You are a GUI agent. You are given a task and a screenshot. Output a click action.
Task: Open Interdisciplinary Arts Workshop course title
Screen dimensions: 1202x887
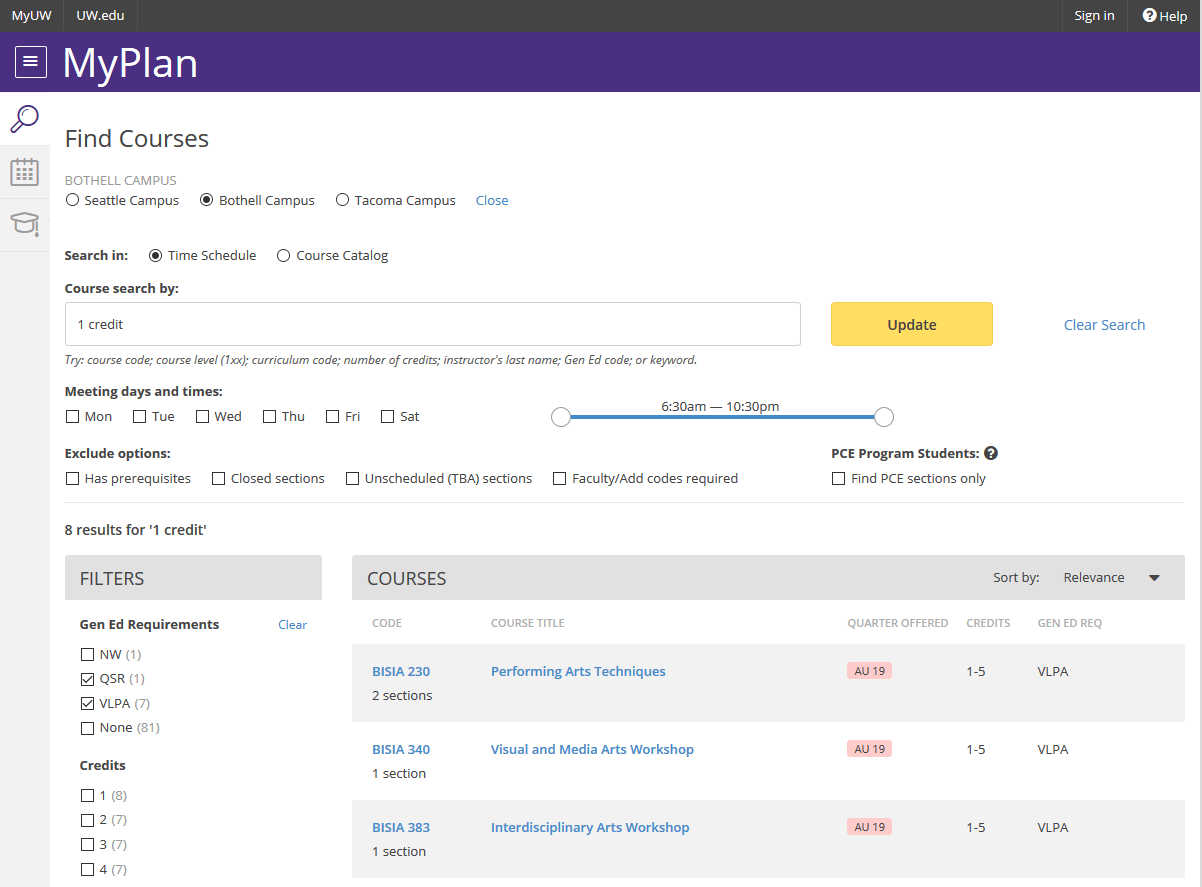[x=590, y=828]
